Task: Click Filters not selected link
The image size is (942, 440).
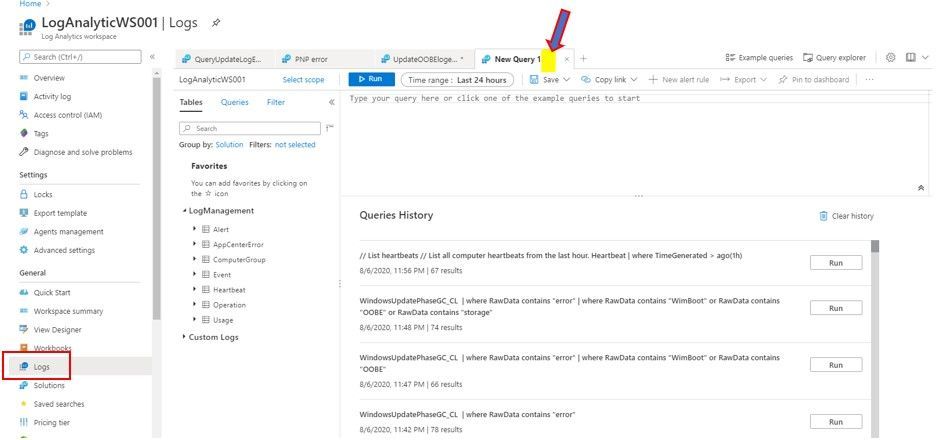Action: tap(294, 145)
